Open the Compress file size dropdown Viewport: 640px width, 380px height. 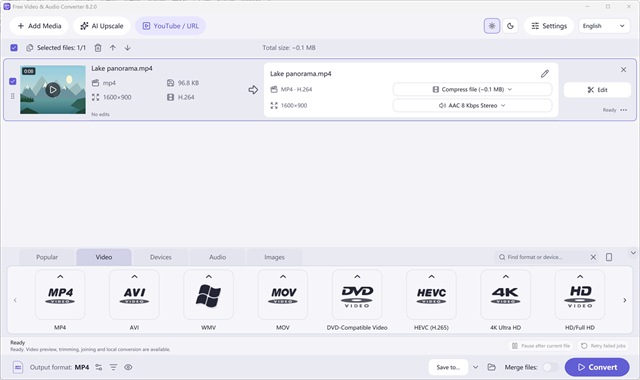(472, 89)
